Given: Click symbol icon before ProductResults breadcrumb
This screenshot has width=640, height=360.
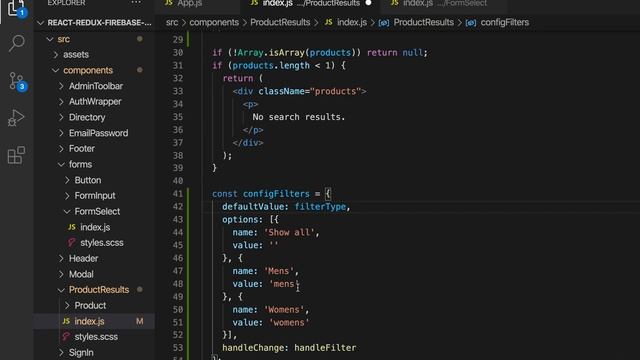Looking at the screenshot, I should coord(384,23).
